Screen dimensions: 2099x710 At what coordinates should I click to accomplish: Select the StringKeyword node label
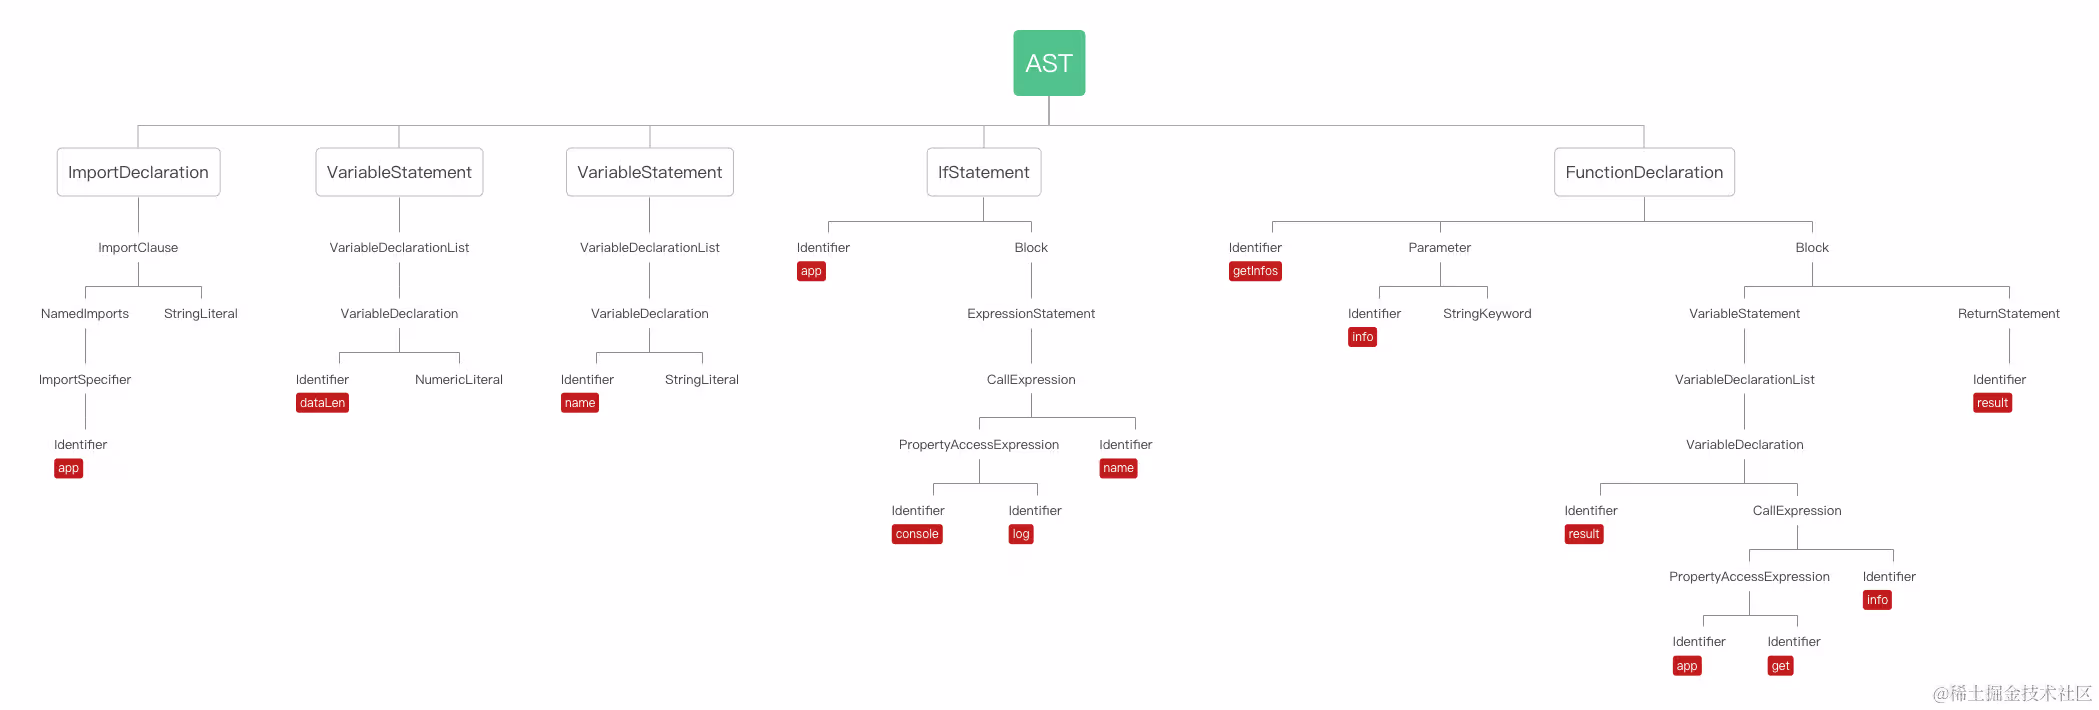[x=1487, y=314]
